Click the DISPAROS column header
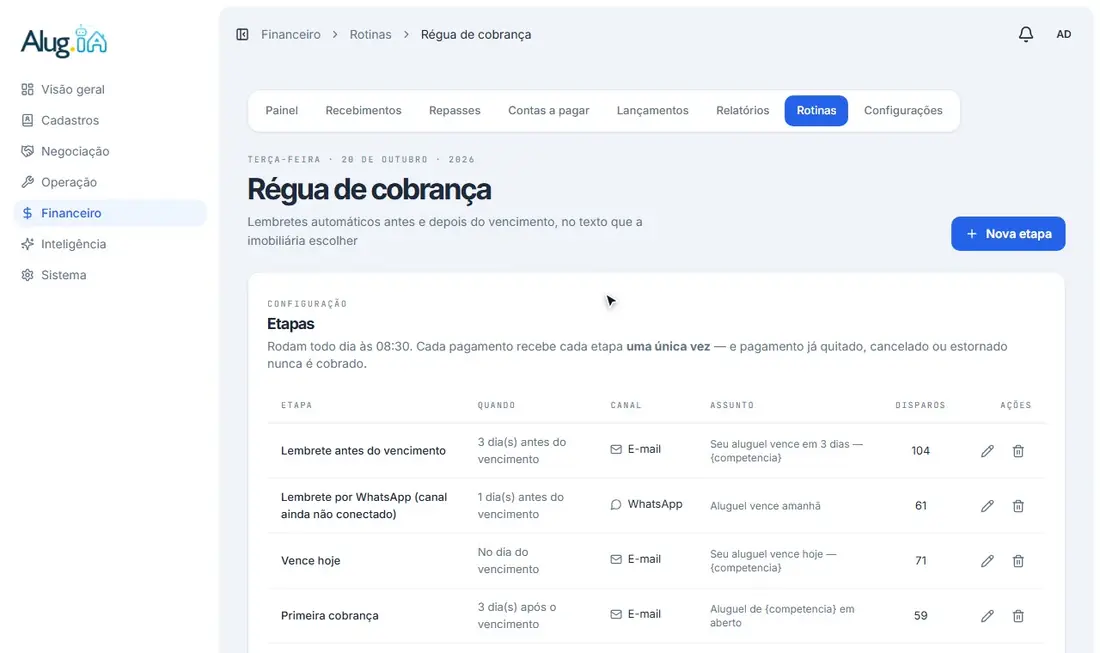 (x=920, y=405)
